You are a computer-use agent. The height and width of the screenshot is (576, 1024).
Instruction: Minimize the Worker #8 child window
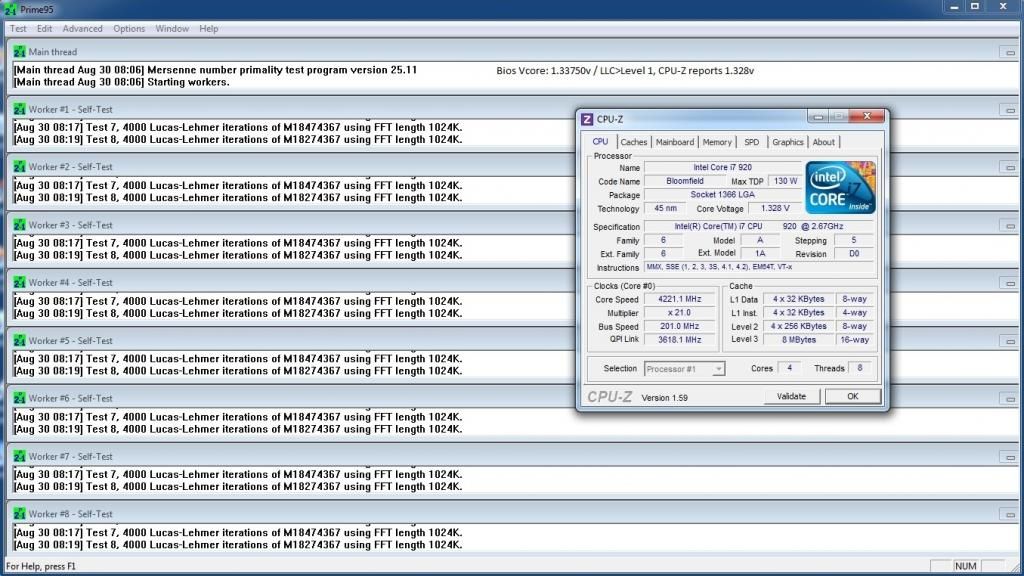pos(1010,514)
